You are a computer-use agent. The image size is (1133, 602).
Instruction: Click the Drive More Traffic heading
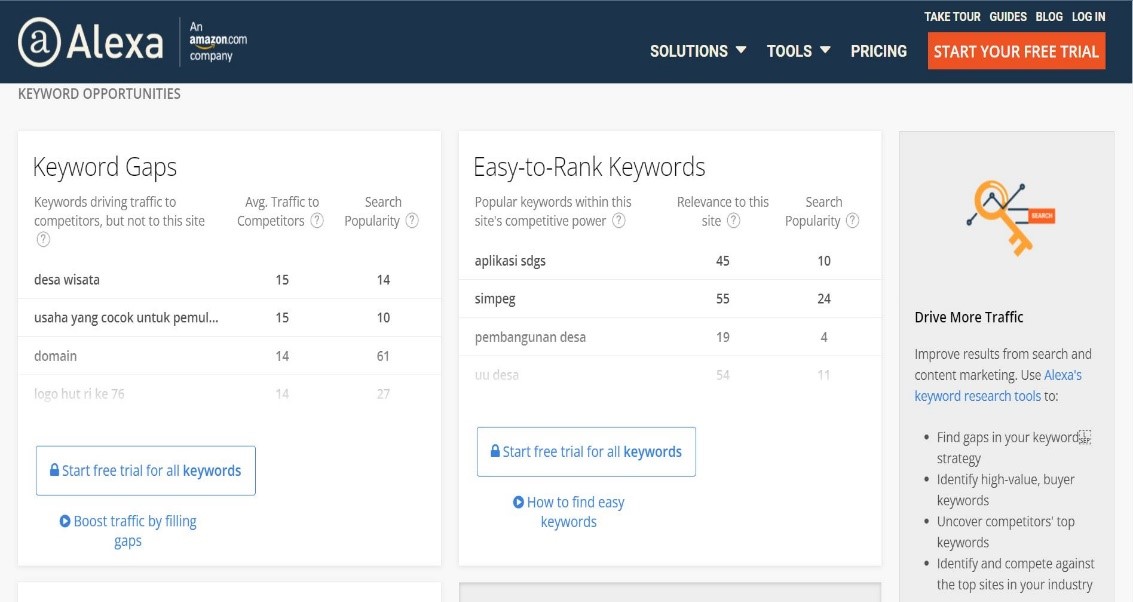click(968, 317)
